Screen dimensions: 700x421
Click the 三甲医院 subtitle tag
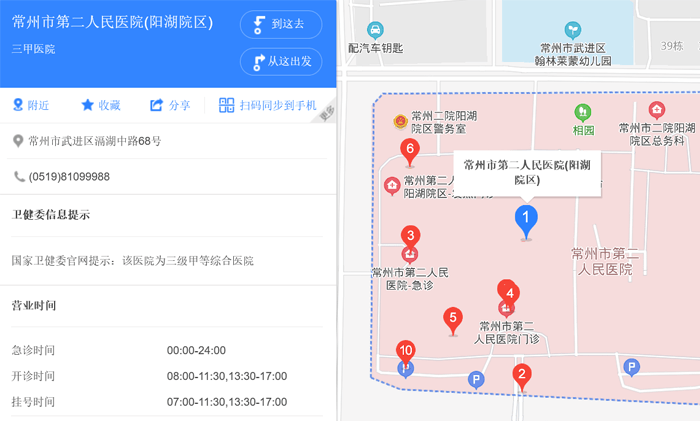(33, 49)
